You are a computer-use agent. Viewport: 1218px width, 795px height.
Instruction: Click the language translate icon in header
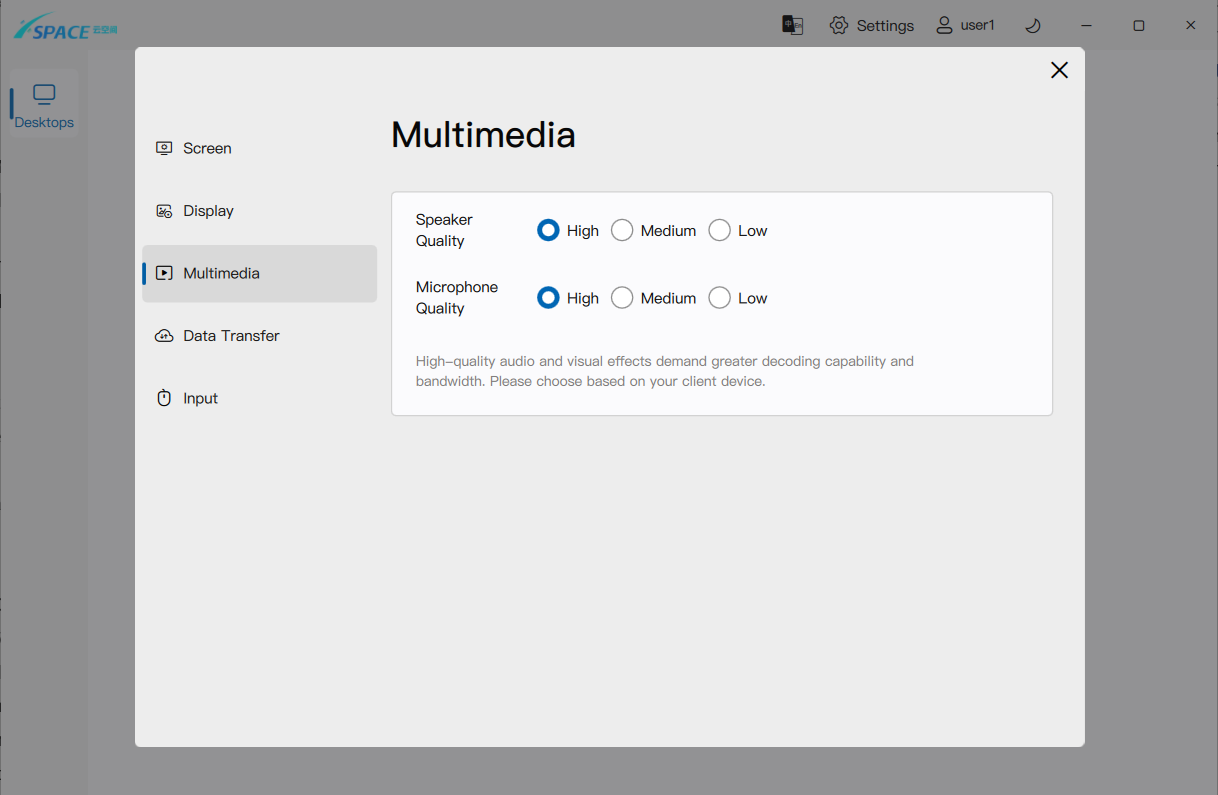point(793,25)
